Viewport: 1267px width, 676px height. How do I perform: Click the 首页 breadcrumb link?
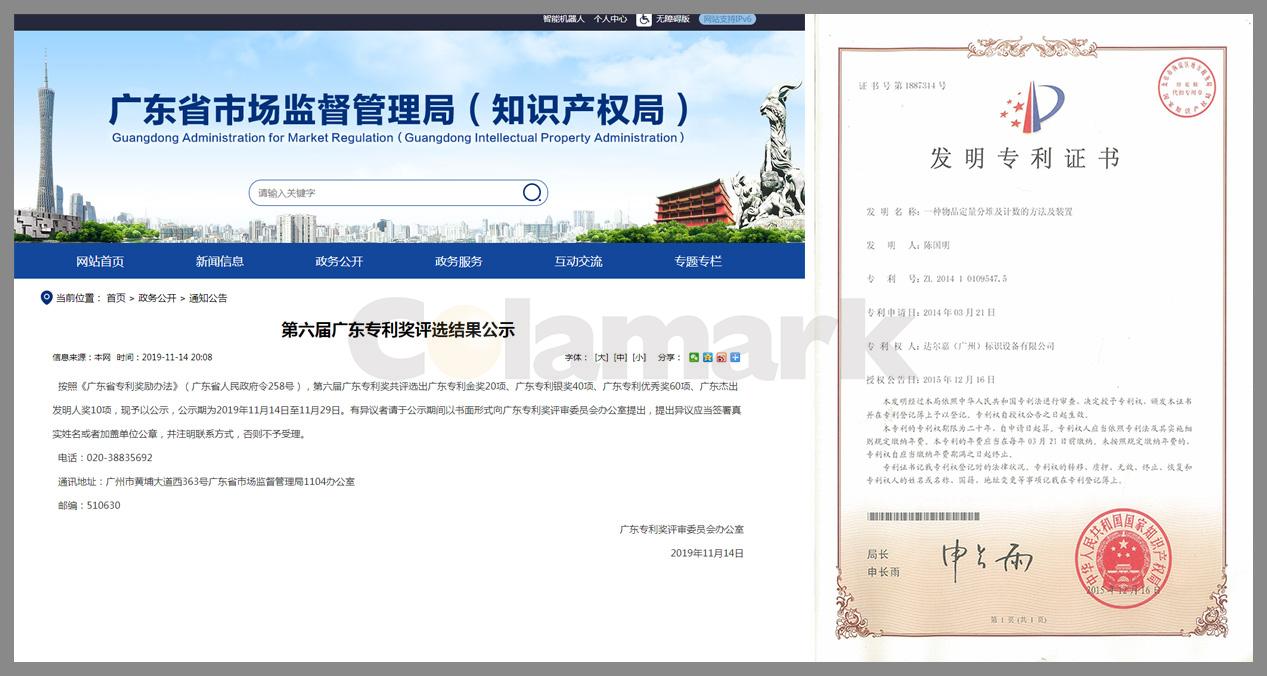coord(116,298)
